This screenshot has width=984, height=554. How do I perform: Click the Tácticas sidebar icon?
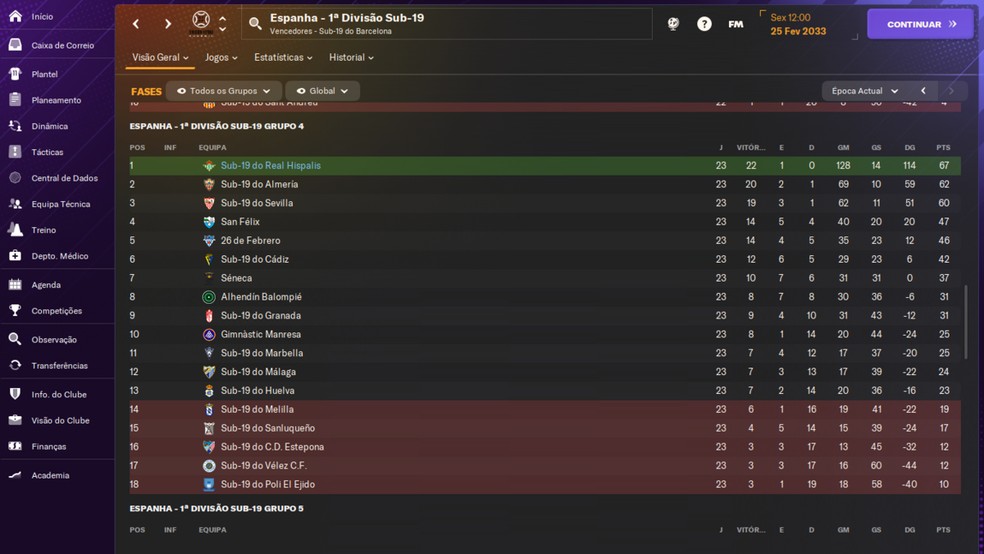click(15, 152)
